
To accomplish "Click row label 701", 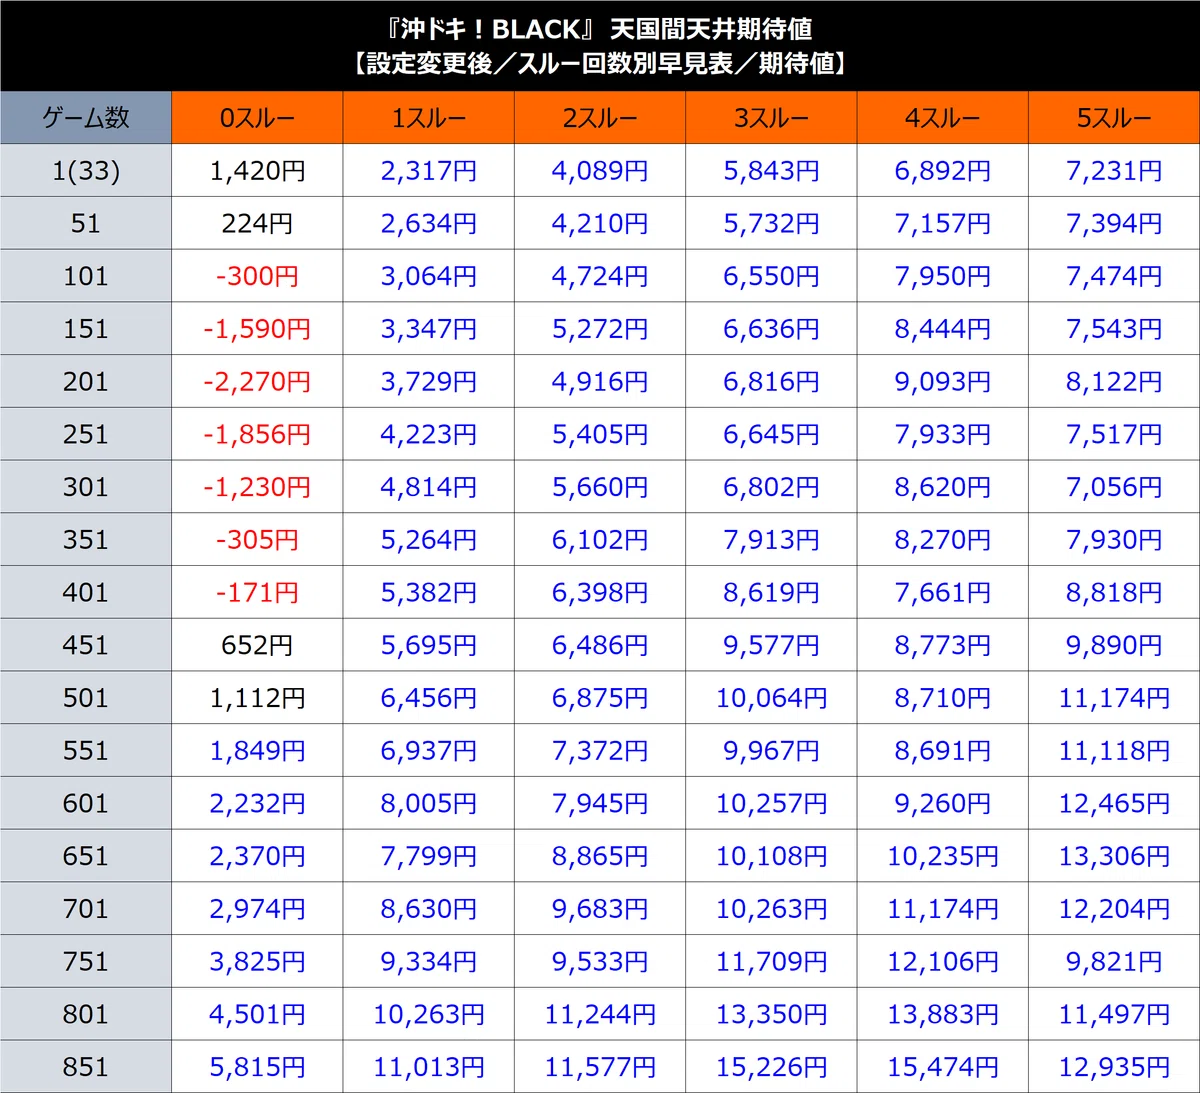I will pos(86,909).
